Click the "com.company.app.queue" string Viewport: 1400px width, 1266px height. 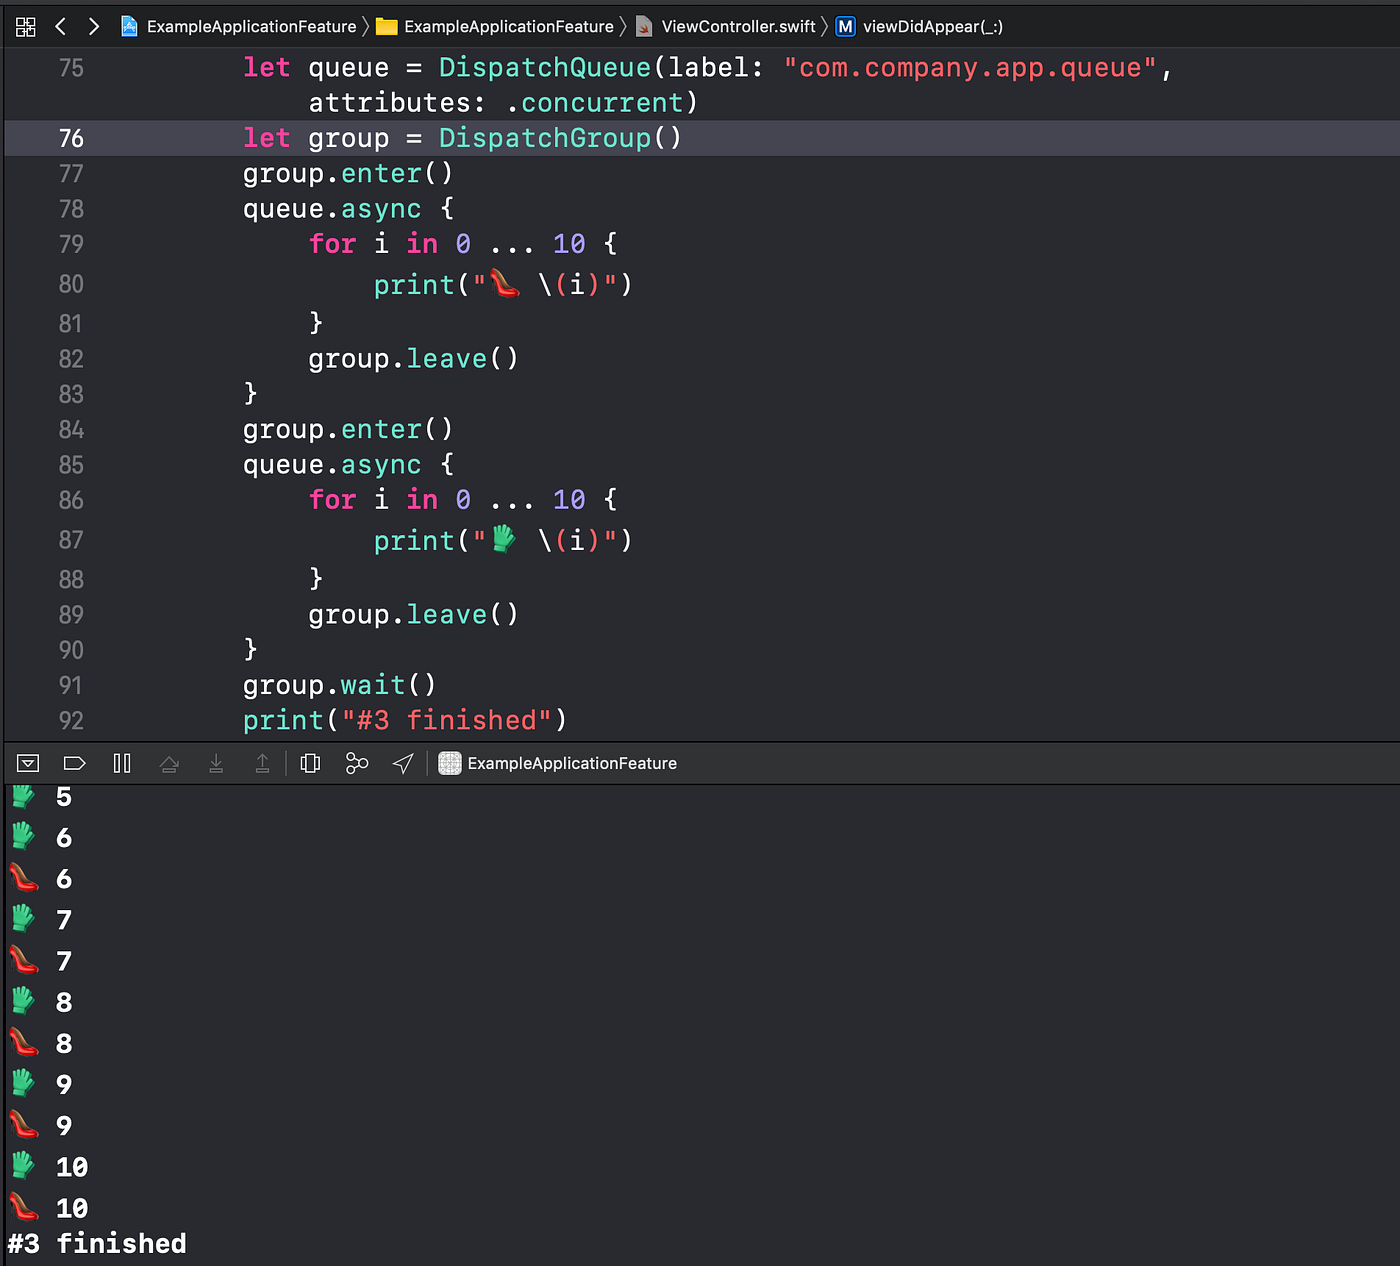[970, 67]
